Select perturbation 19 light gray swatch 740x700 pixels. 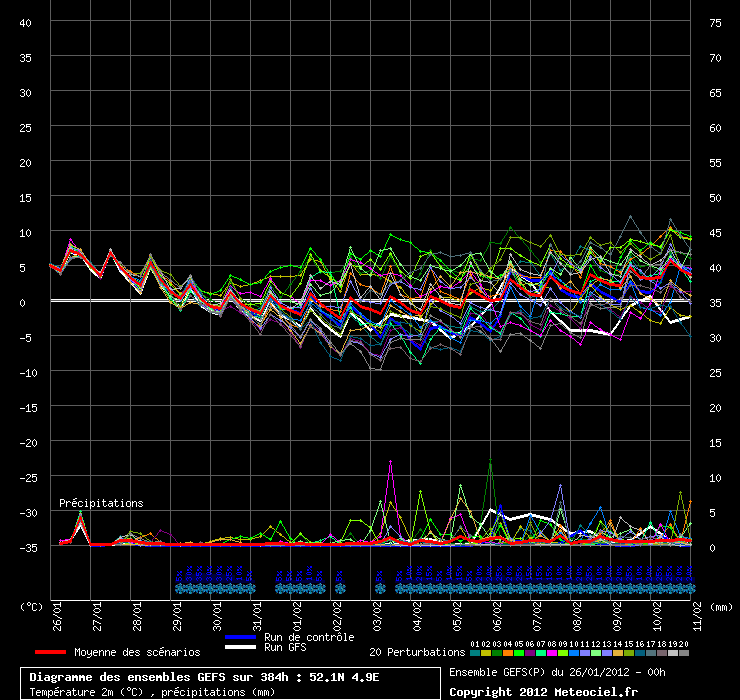pyautogui.click(x=673, y=653)
